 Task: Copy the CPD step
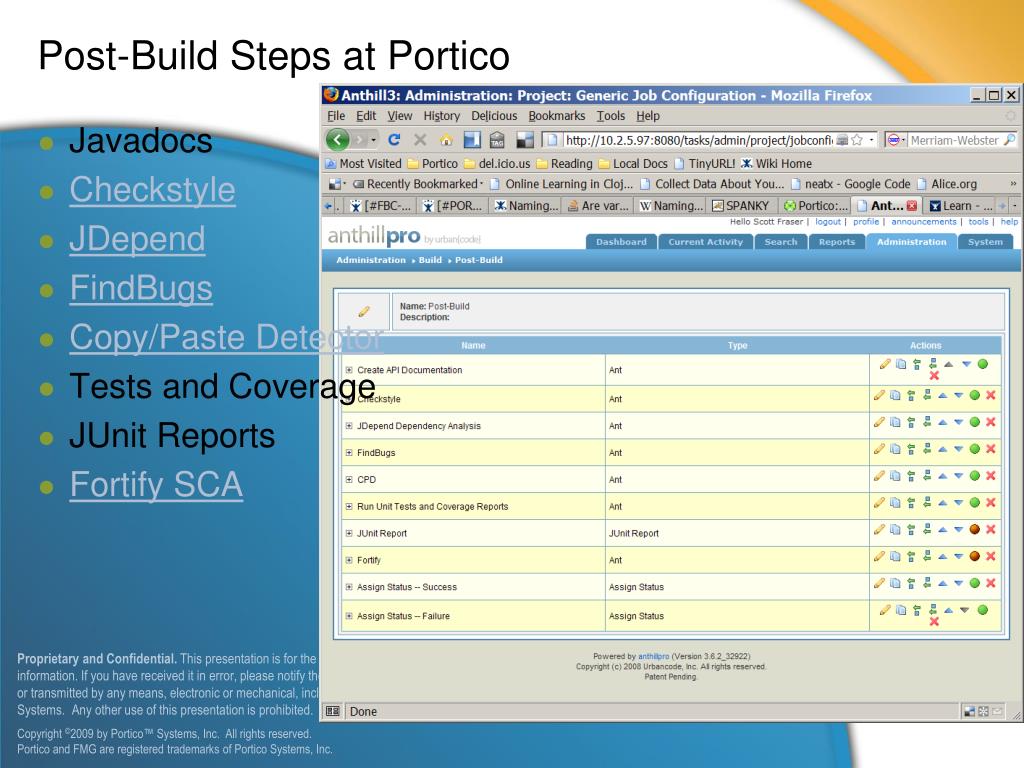coord(895,475)
